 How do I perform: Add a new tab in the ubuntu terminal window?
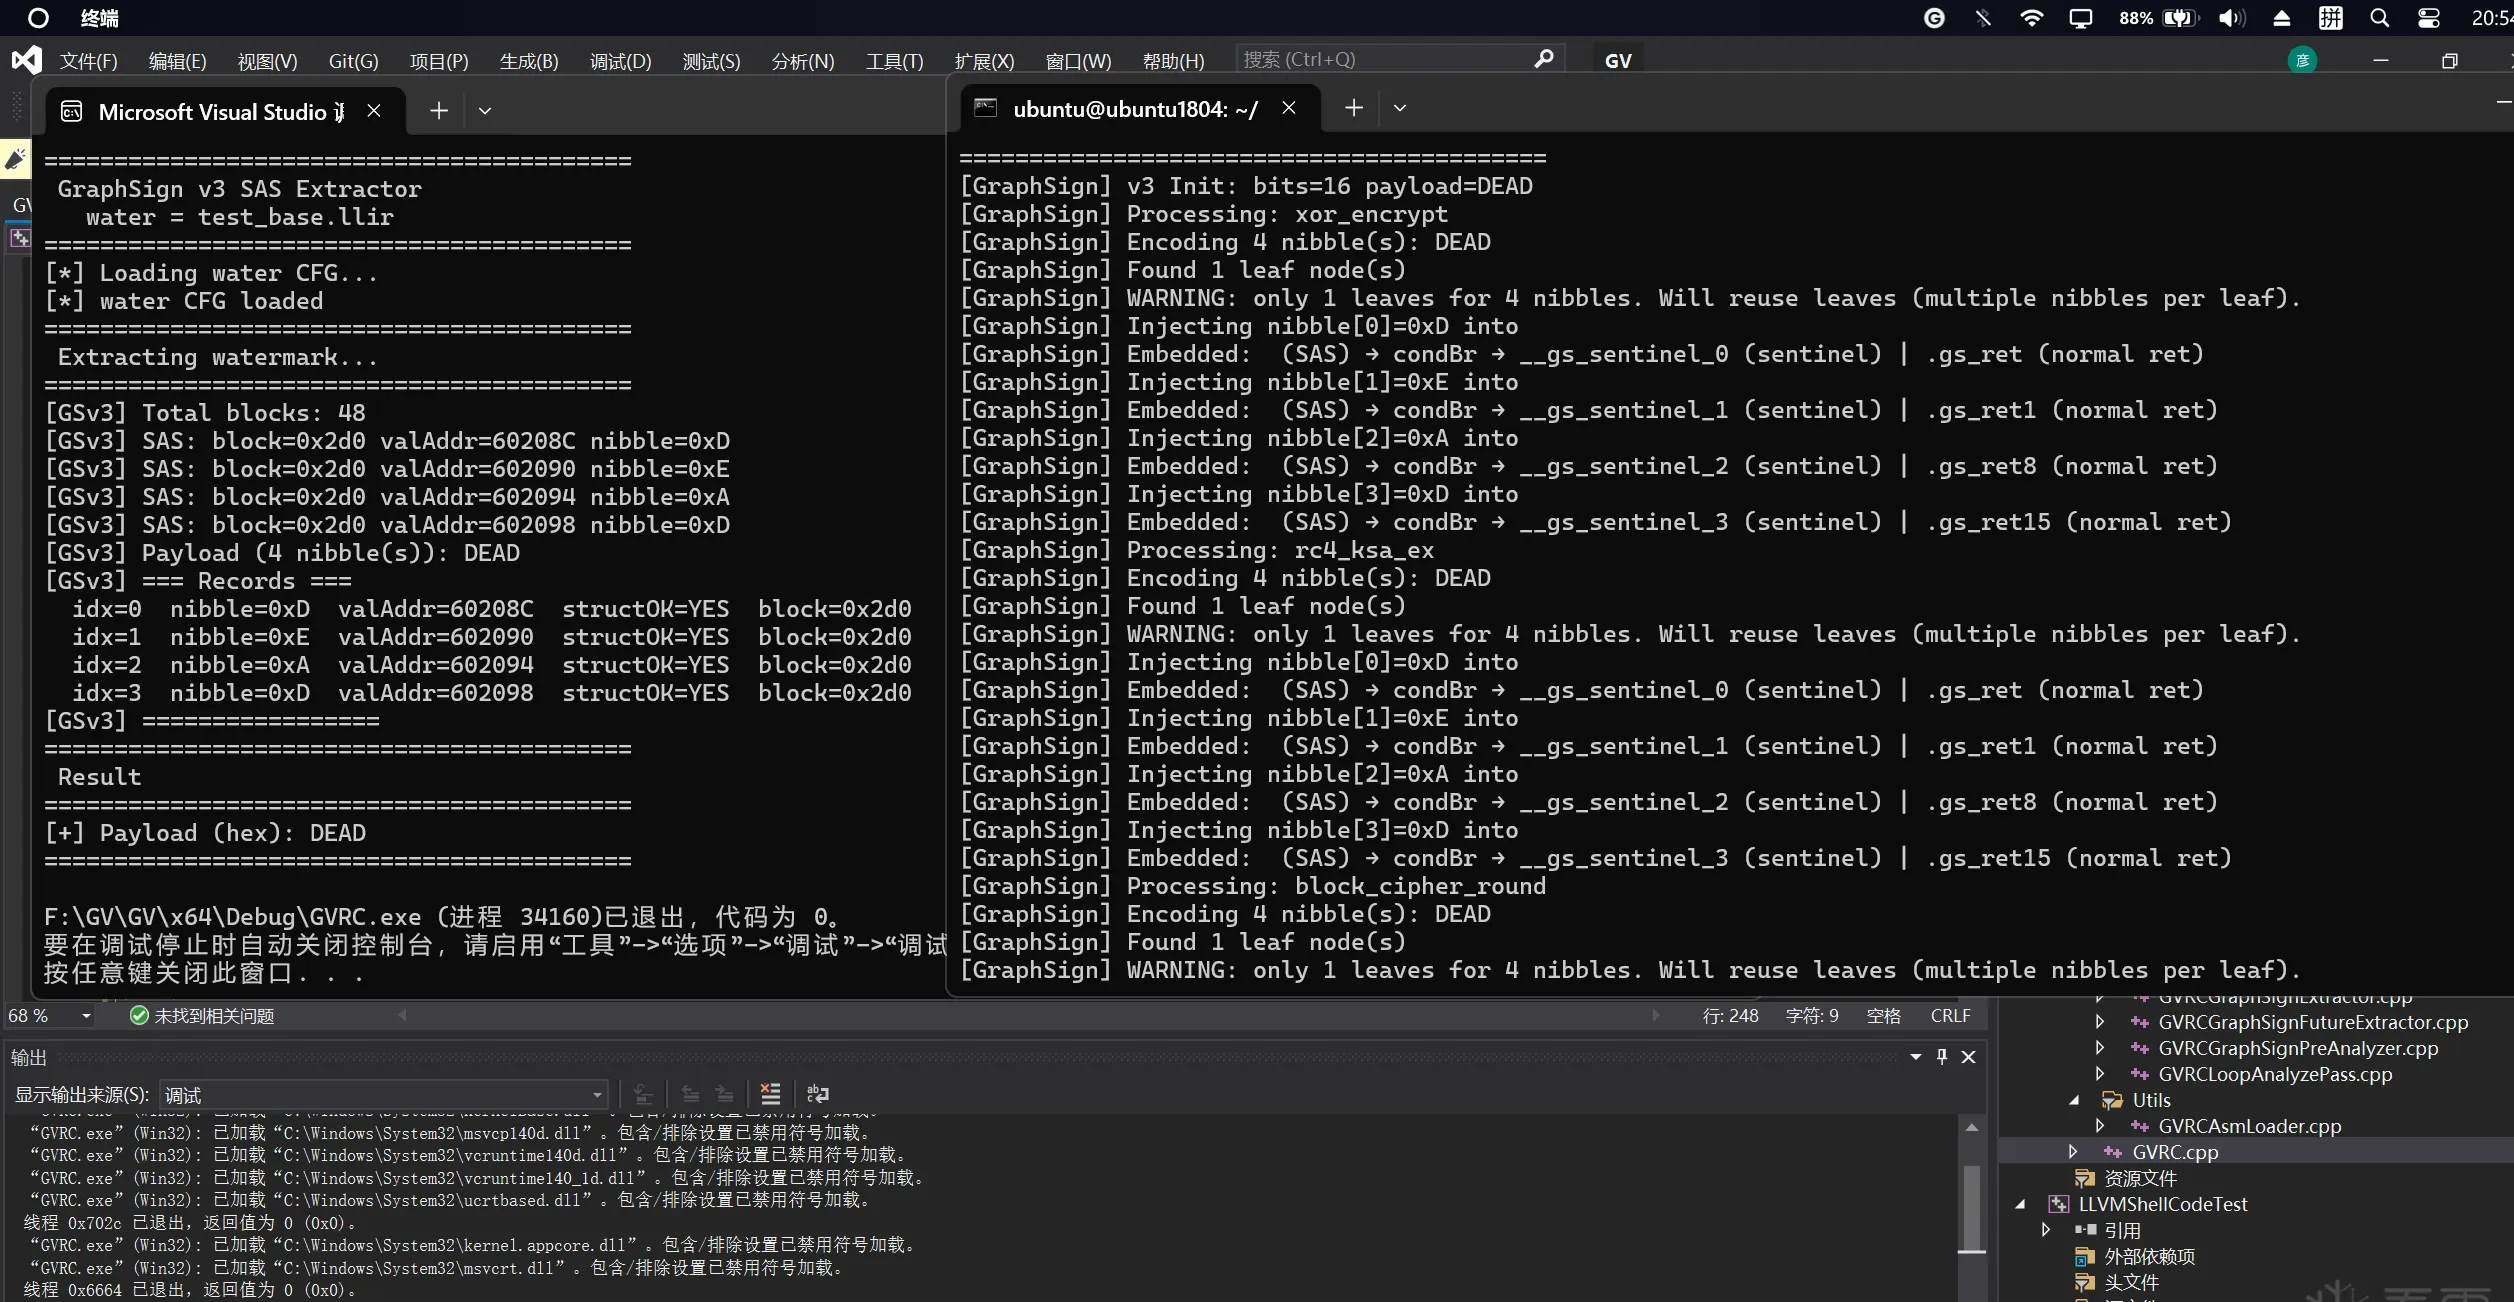coord(1354,108)
